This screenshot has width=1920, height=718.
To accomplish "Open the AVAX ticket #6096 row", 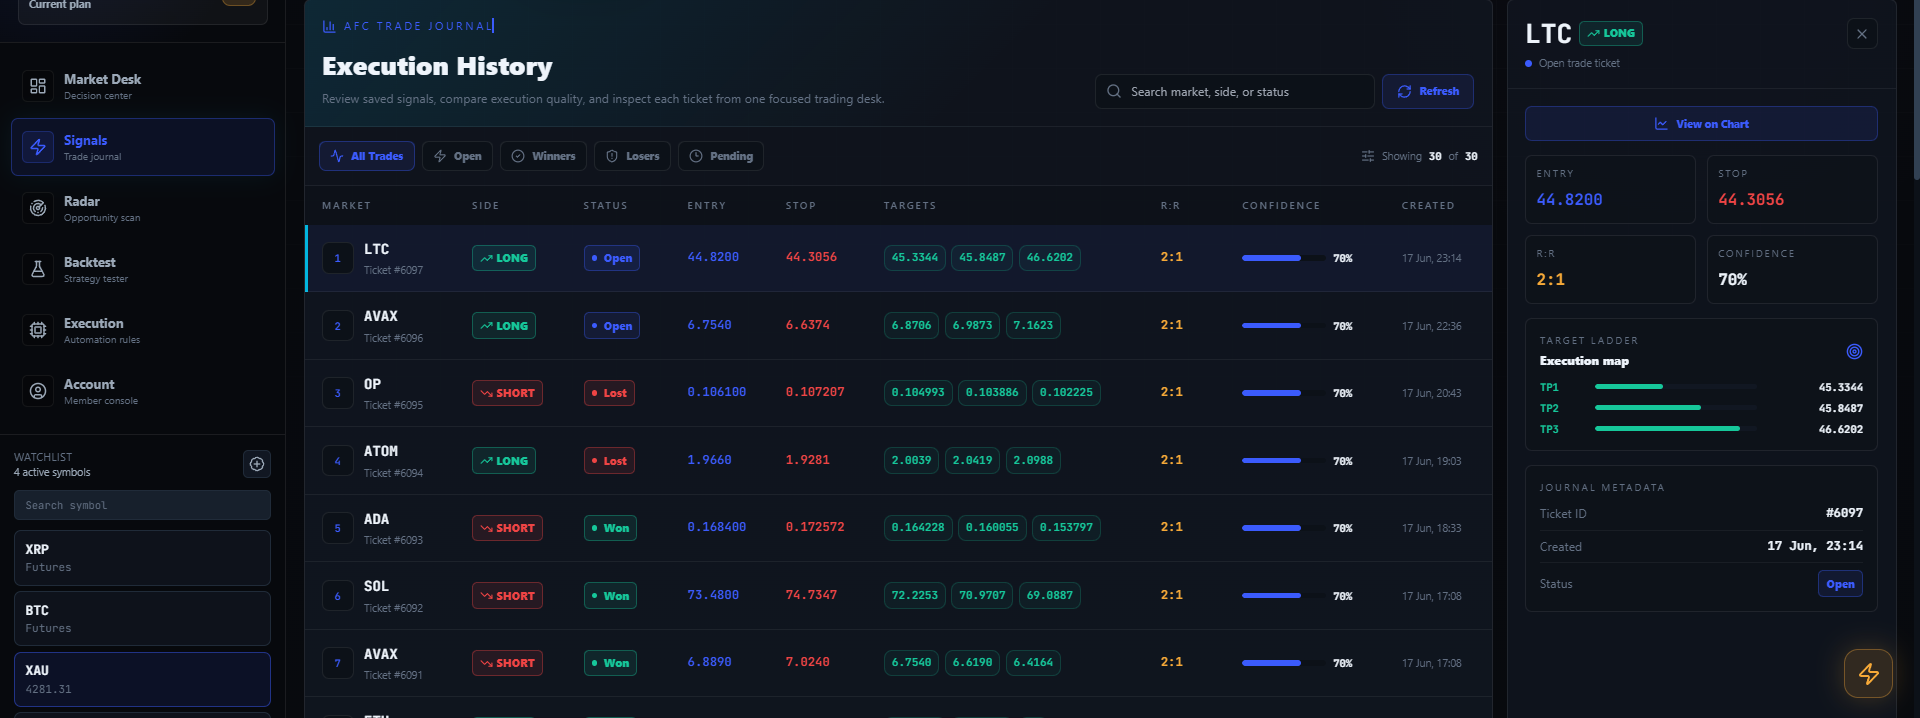I will [x=898, y=326].
